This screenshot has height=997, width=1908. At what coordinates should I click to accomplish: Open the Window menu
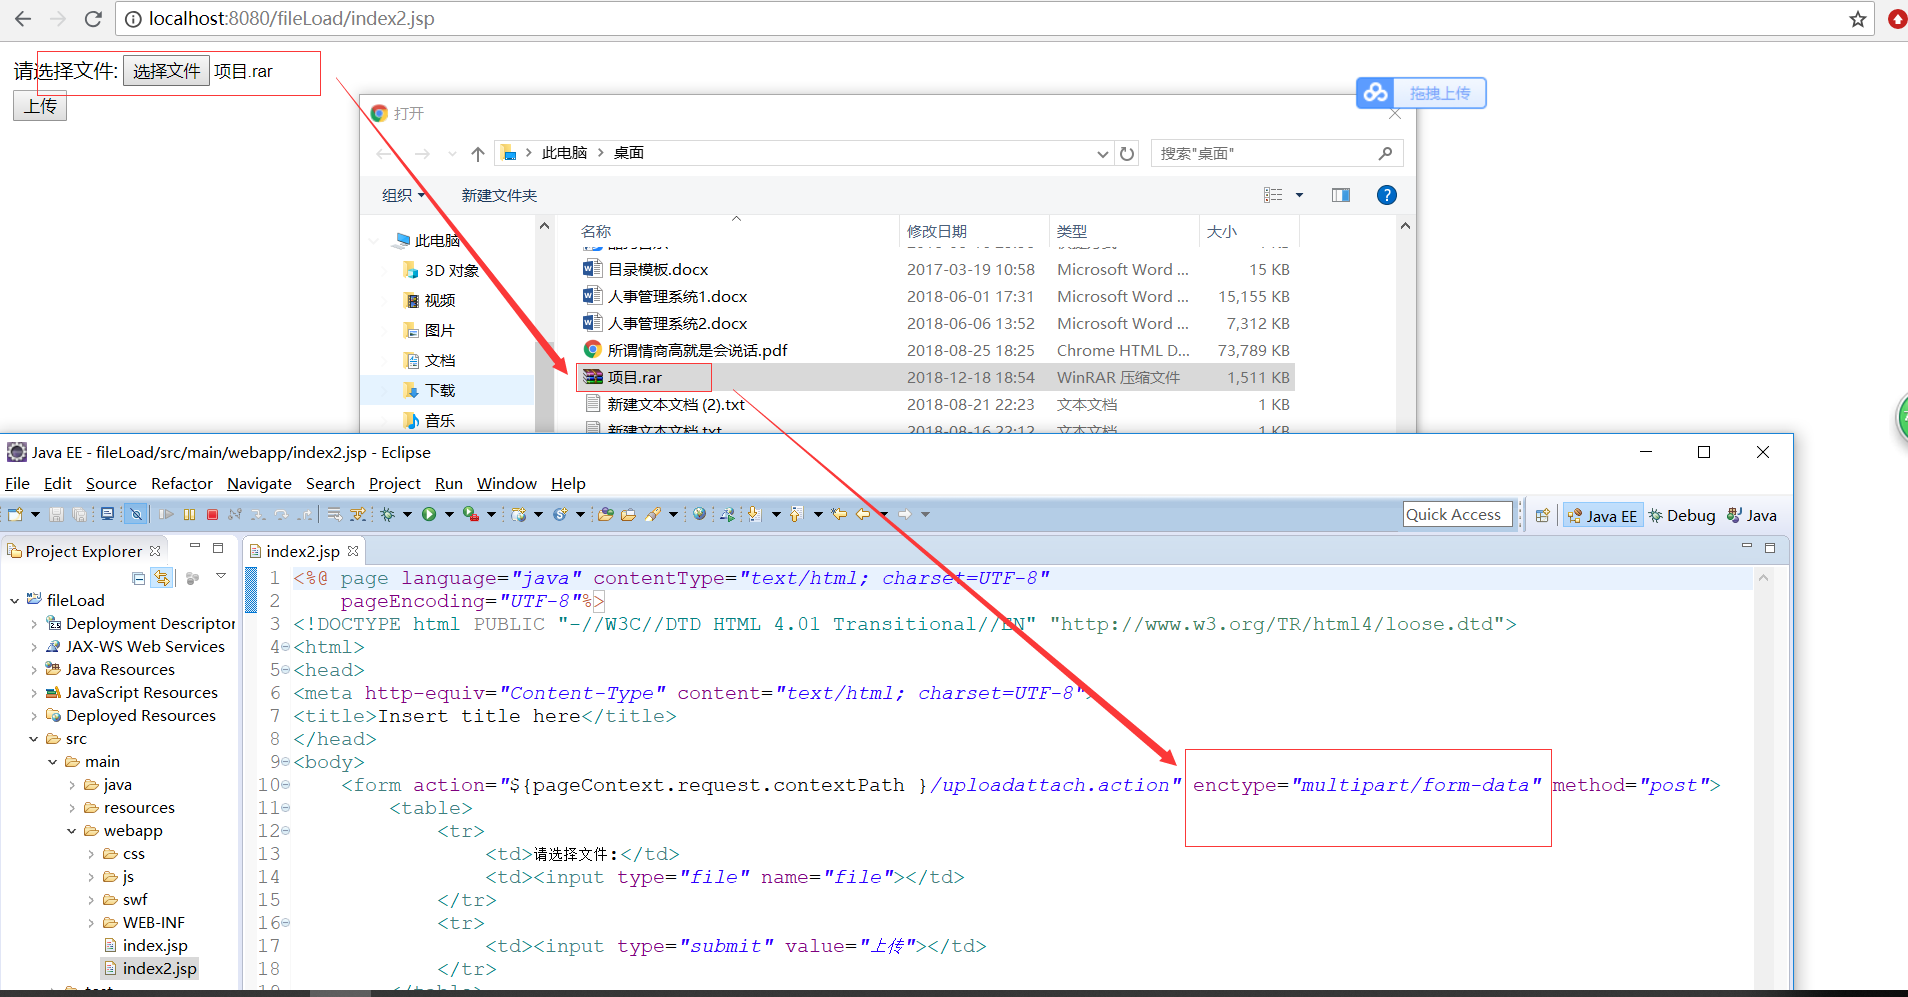[506, 483]
